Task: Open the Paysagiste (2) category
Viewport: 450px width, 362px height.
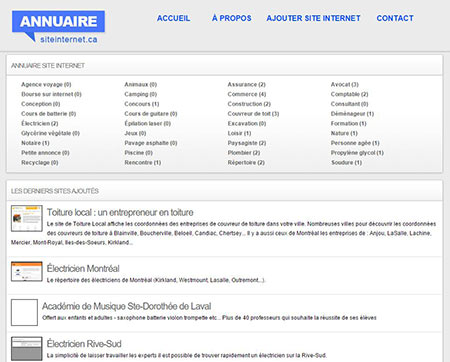Action: pyautogui.click(x=247, y=143)
